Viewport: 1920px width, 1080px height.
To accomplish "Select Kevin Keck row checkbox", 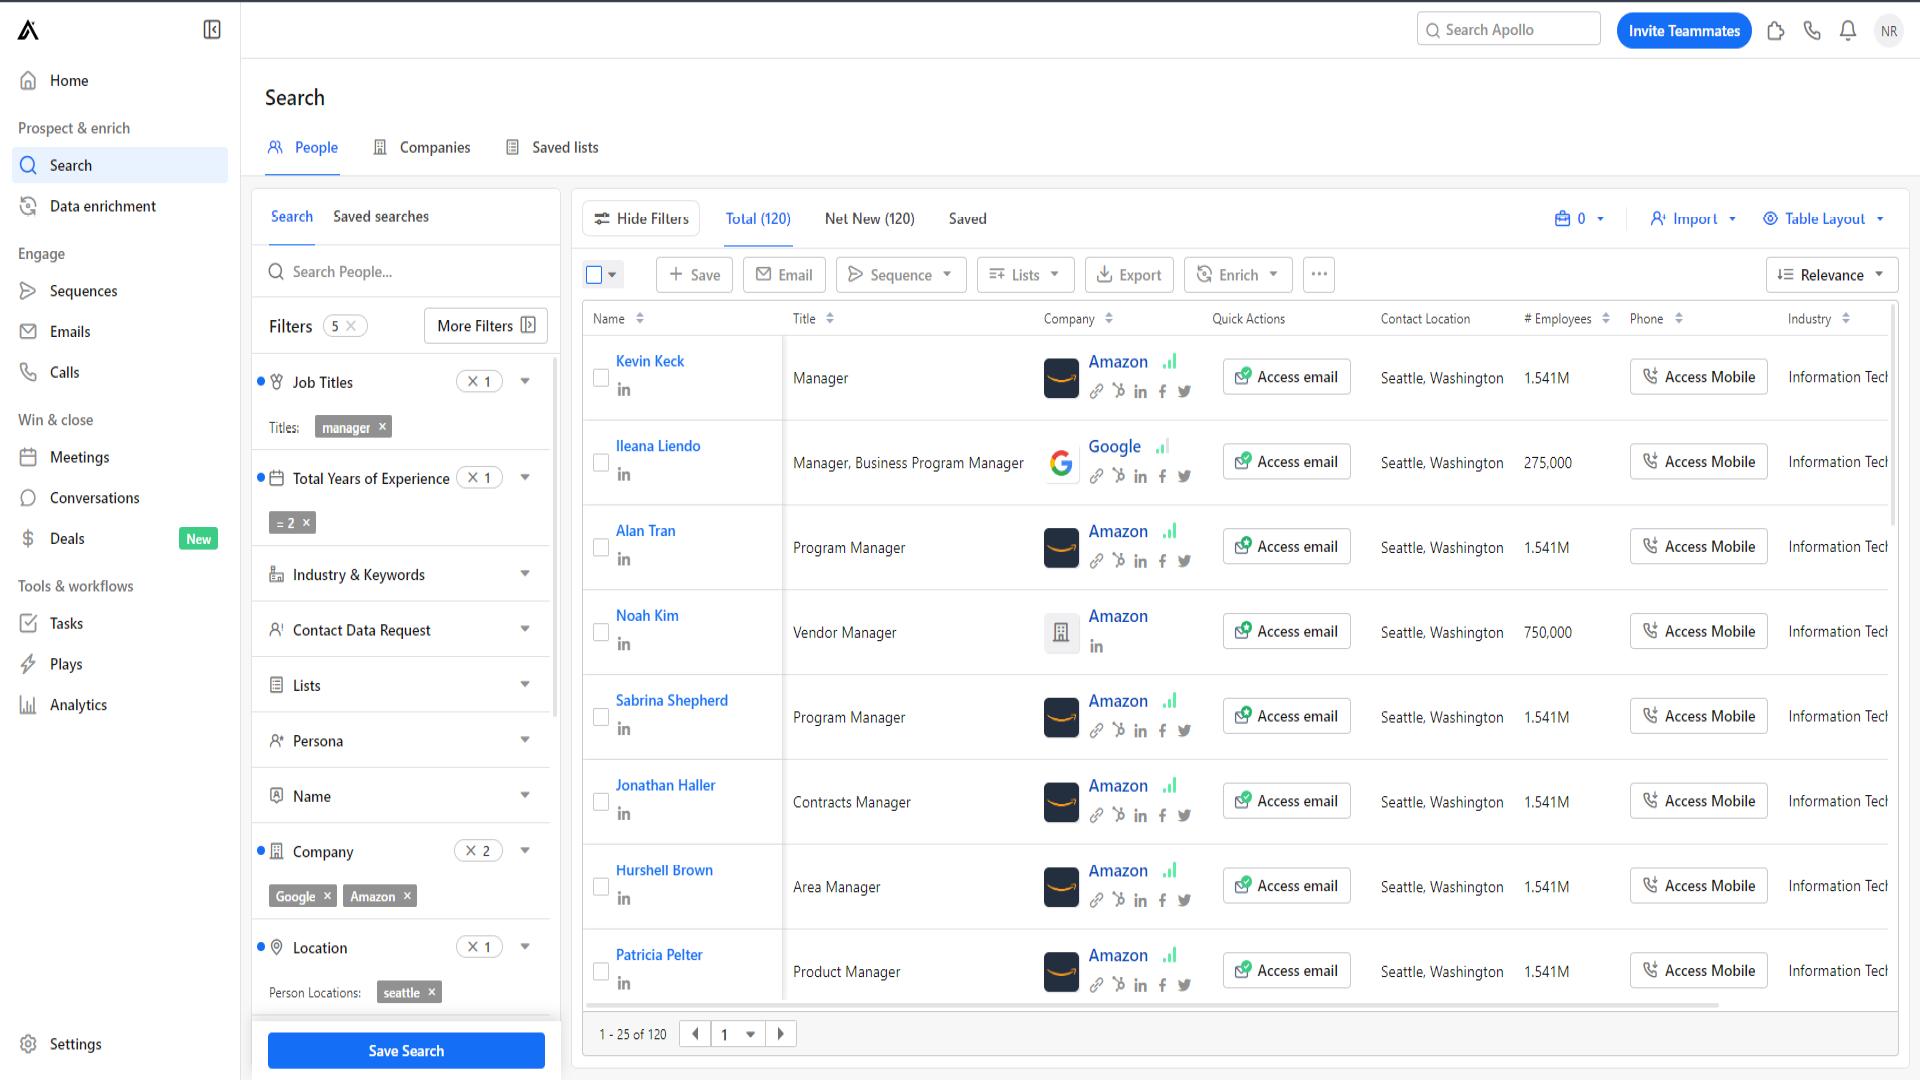I will click(x=601, y=378).
